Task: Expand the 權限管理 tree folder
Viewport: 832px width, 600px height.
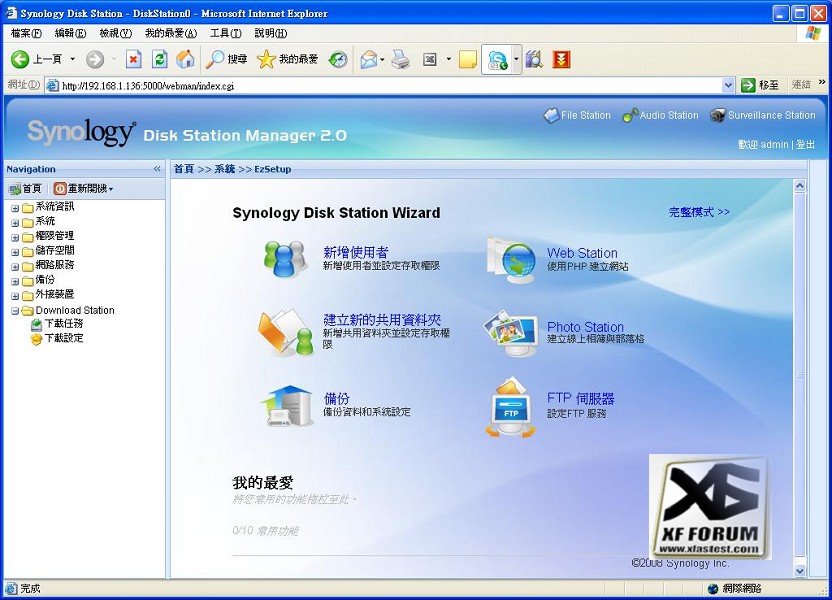Action: coord(15,237)
